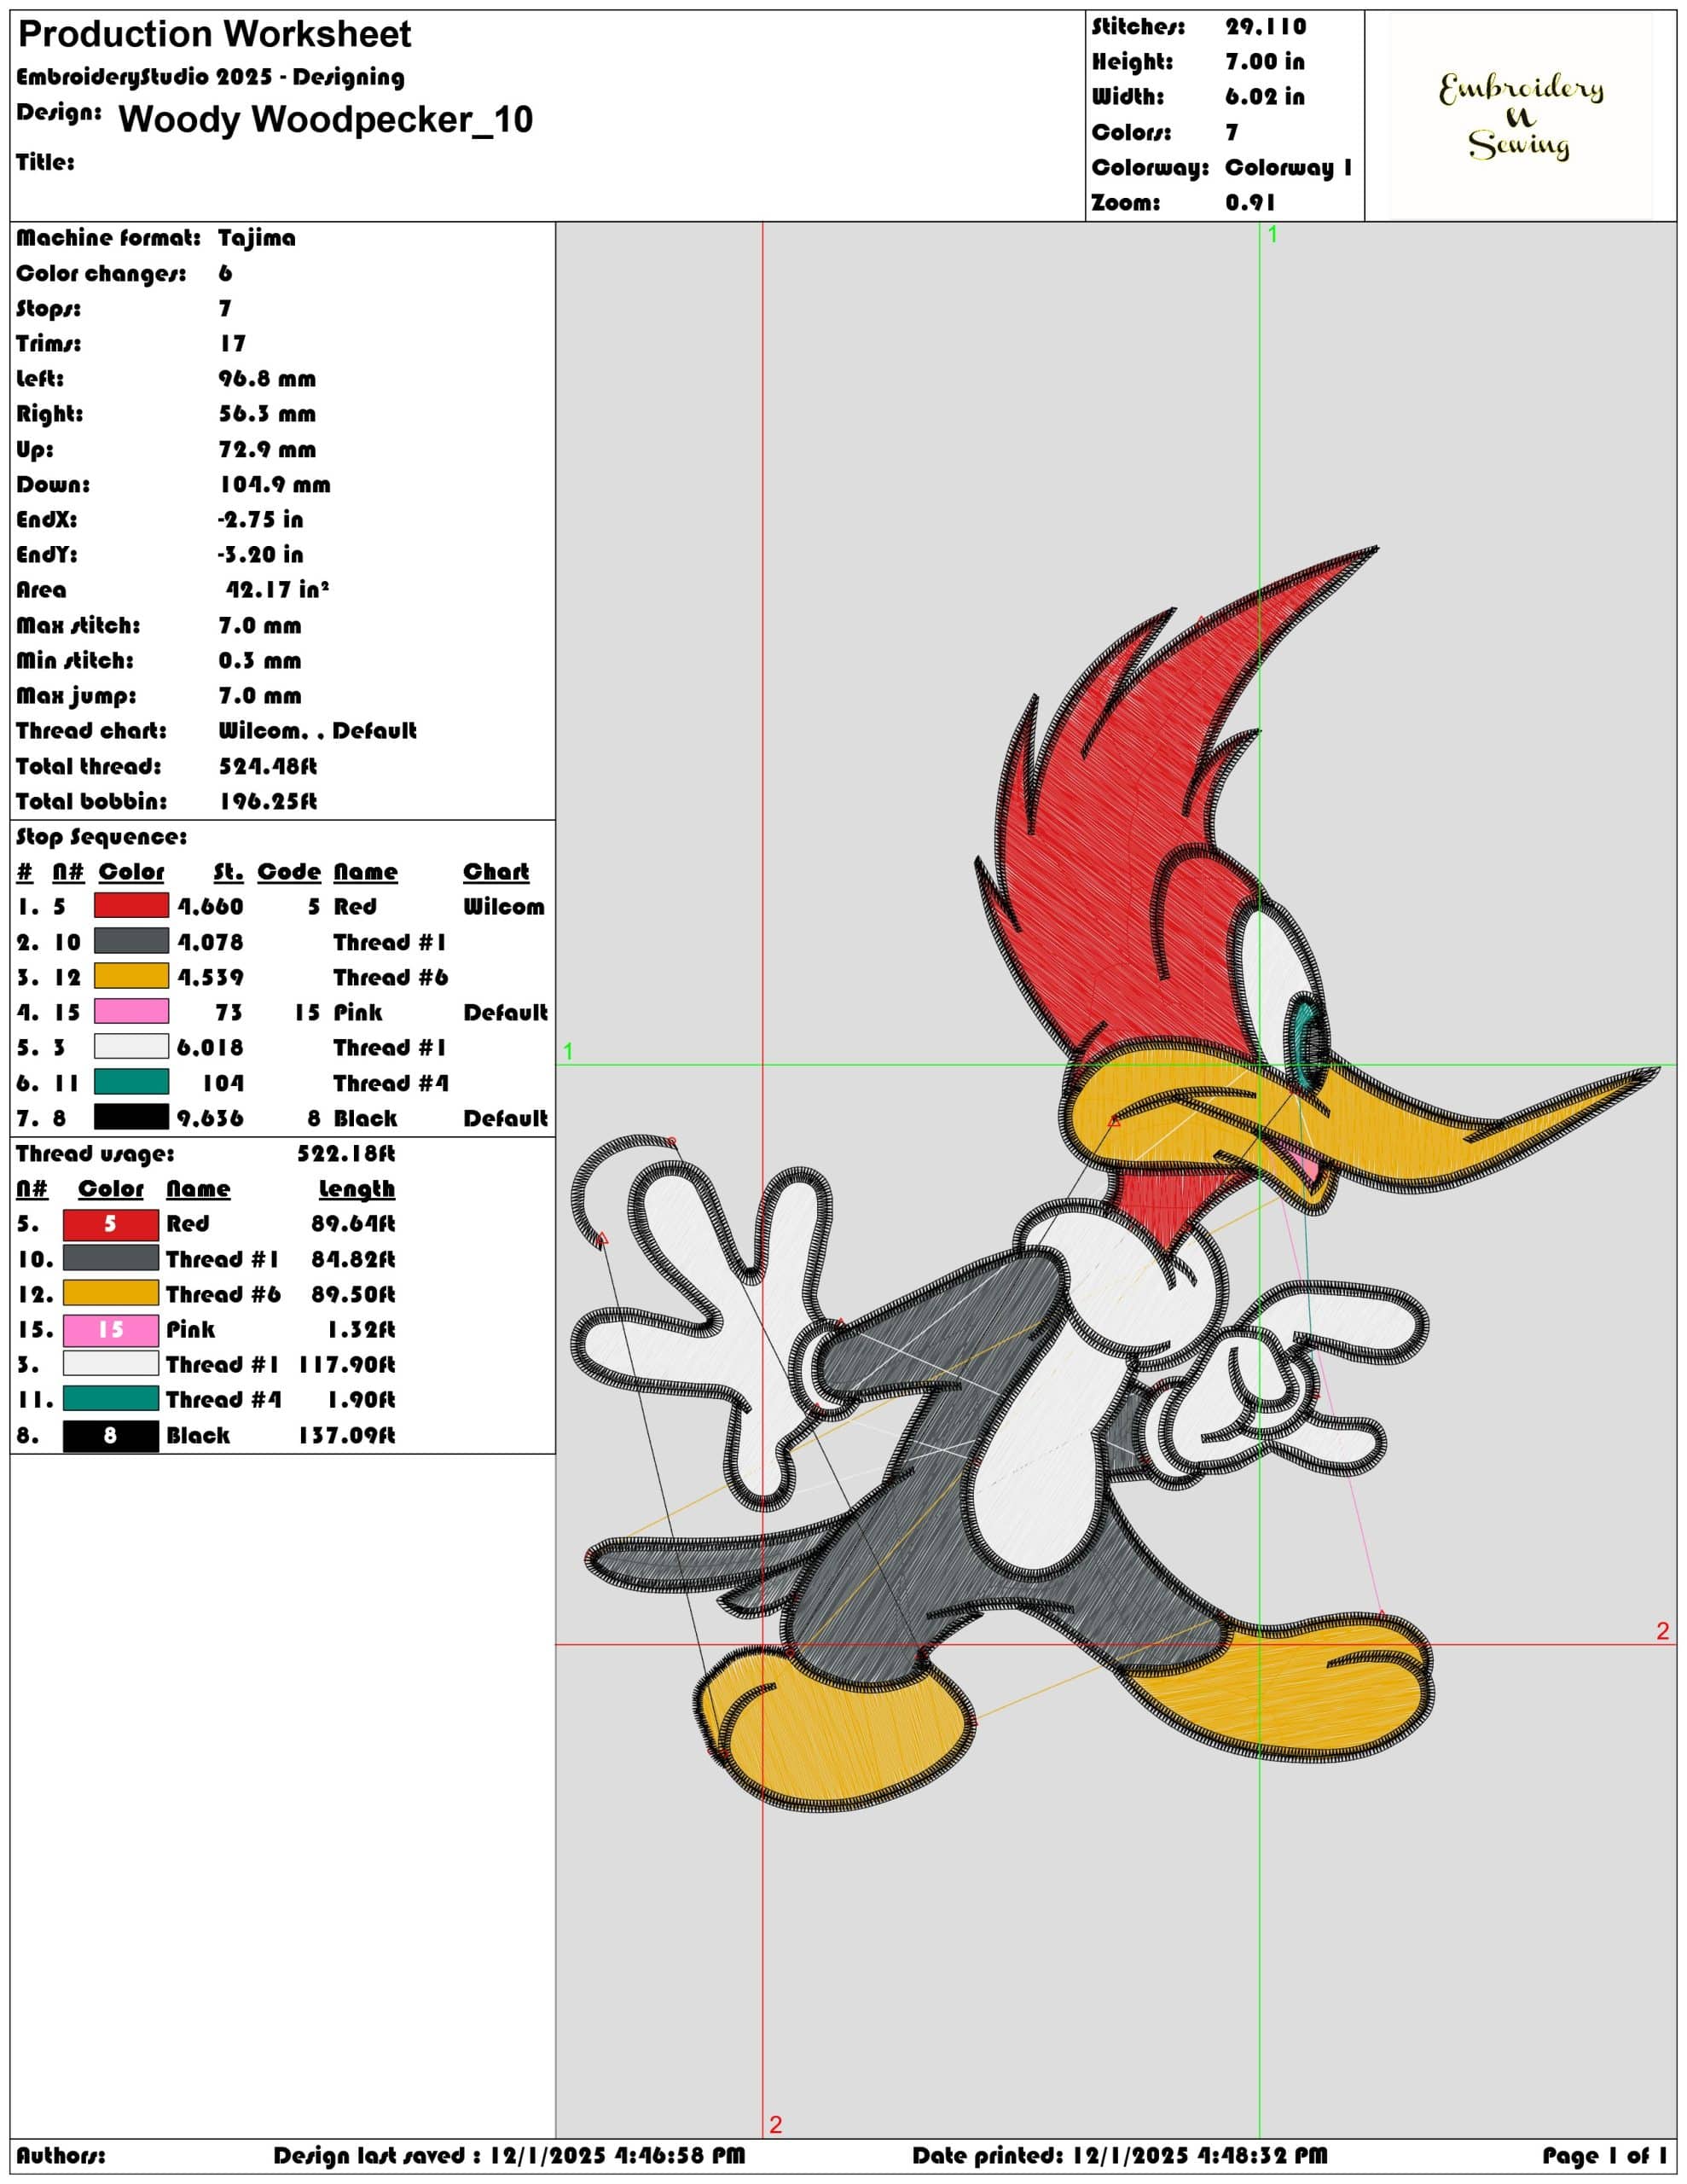Viewport: 1687px width, 2184px height.
Task: Click the Embroidery N Sewing logo
Action: click(x=1520, y=116)
